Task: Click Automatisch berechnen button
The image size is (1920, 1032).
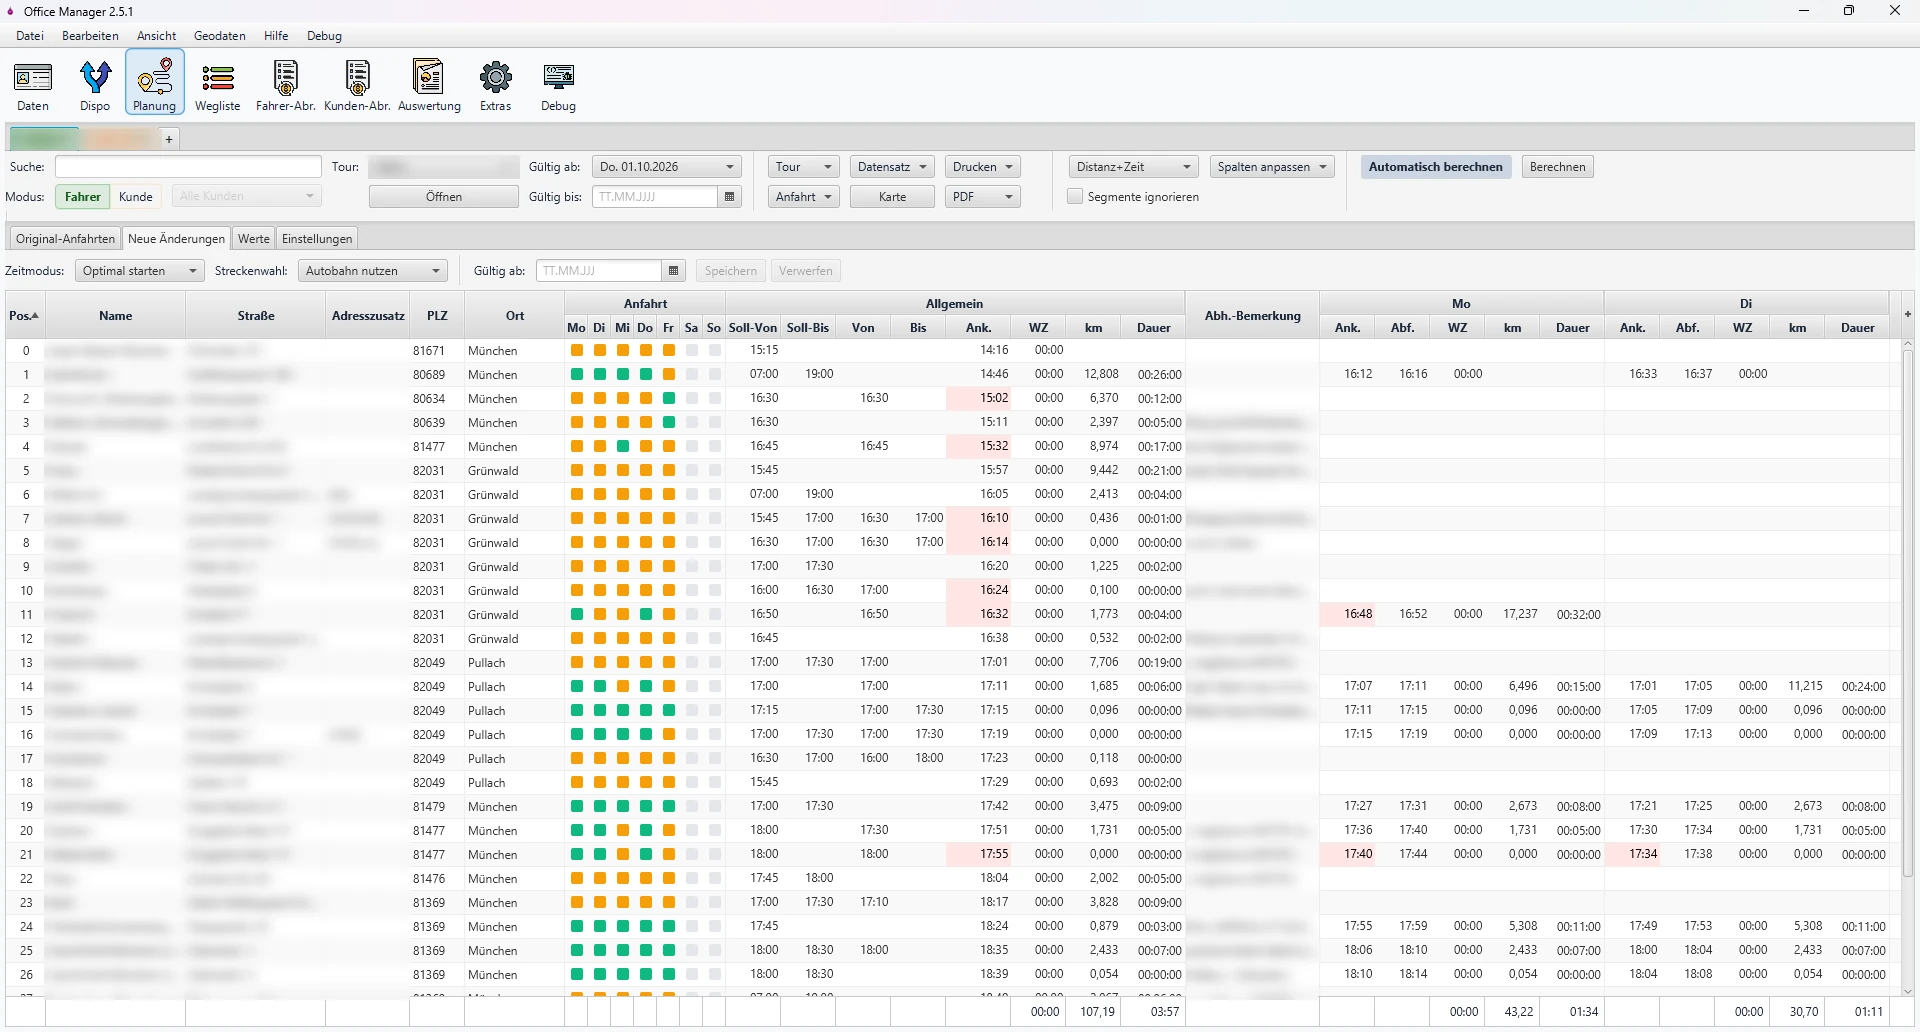Action: (x=1435, y=167)
